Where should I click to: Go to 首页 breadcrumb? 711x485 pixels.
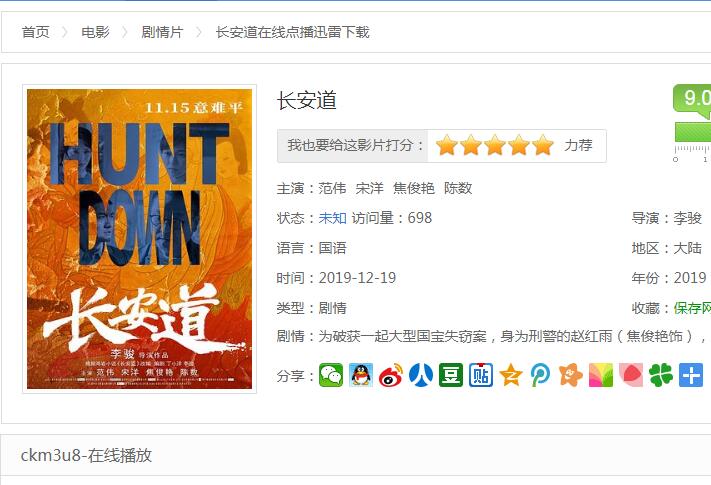click(x=35, y=32)
